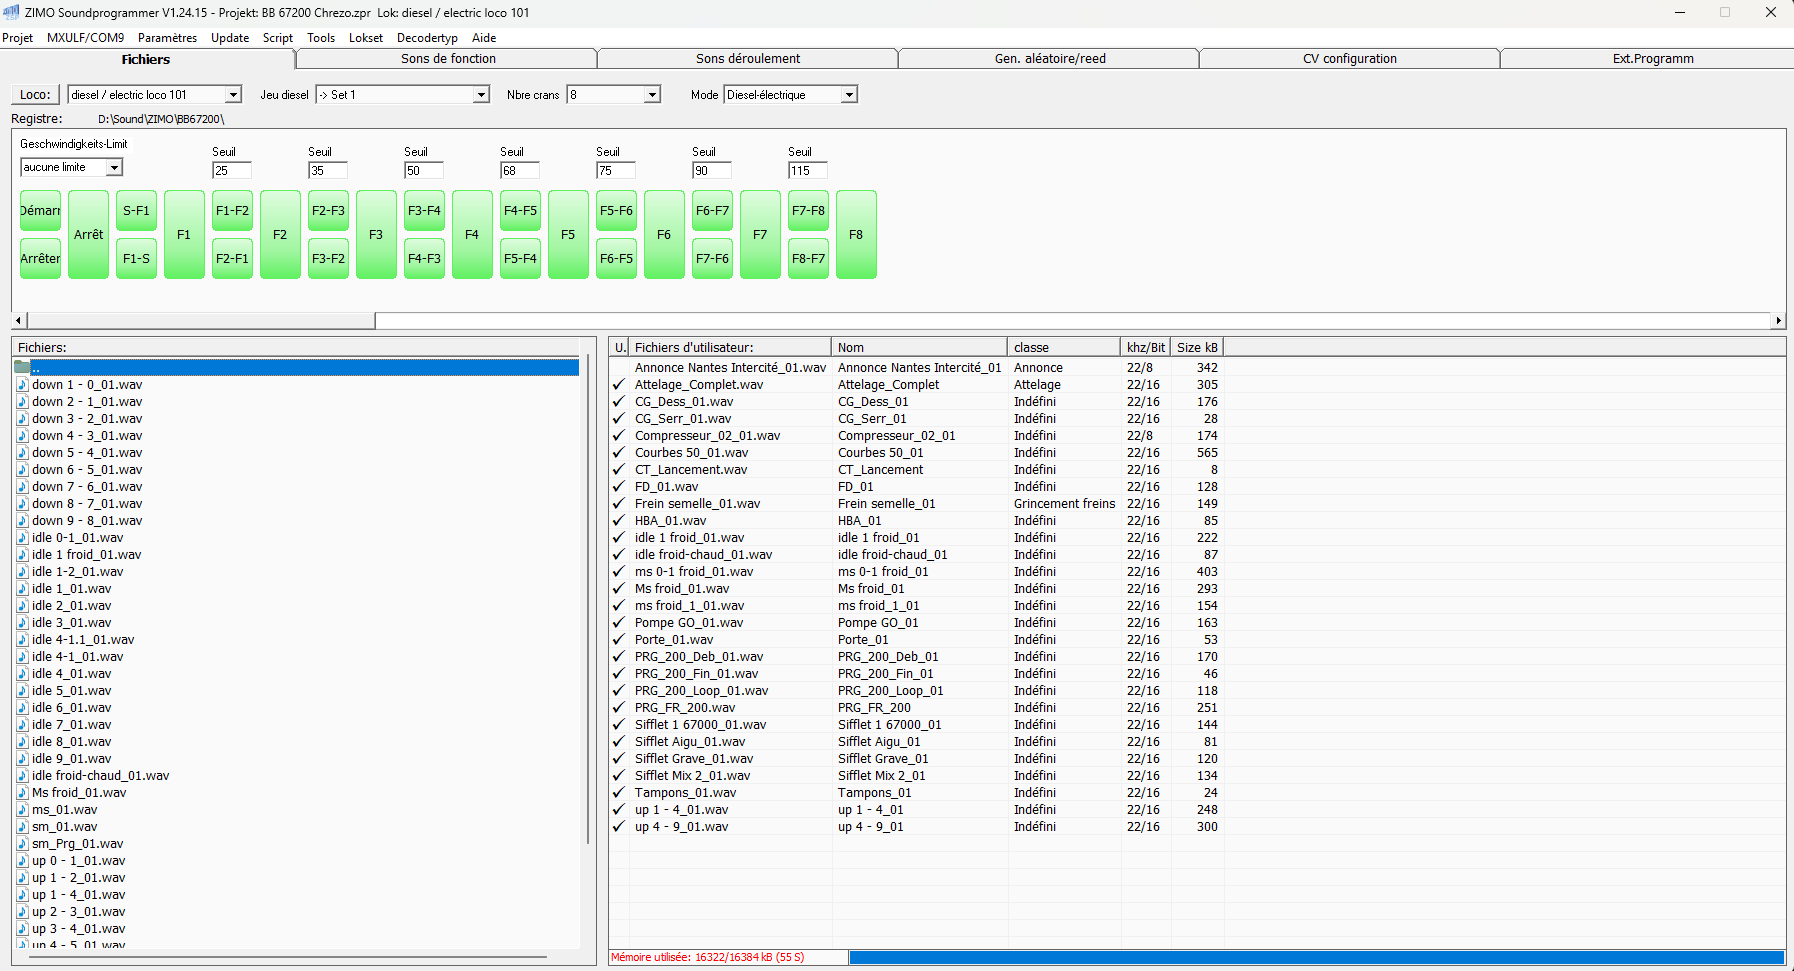Click the parent folder icon in Fichiers list
1794x971 pixels.
click(22, 367)
